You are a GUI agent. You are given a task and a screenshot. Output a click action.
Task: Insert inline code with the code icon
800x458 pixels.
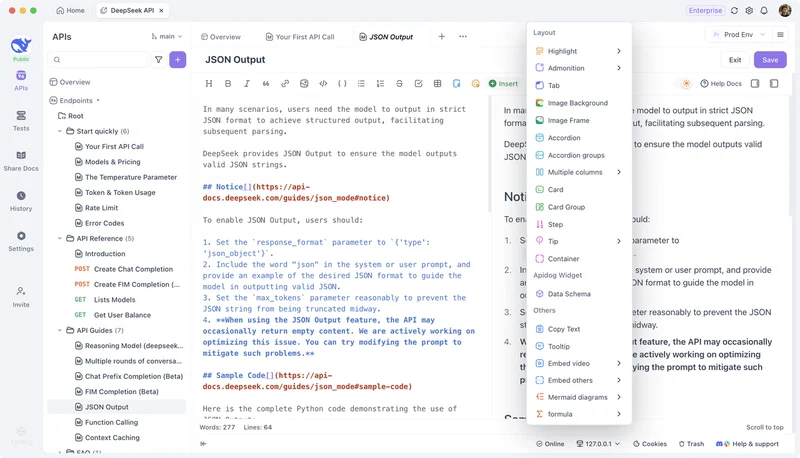point(323,84)
